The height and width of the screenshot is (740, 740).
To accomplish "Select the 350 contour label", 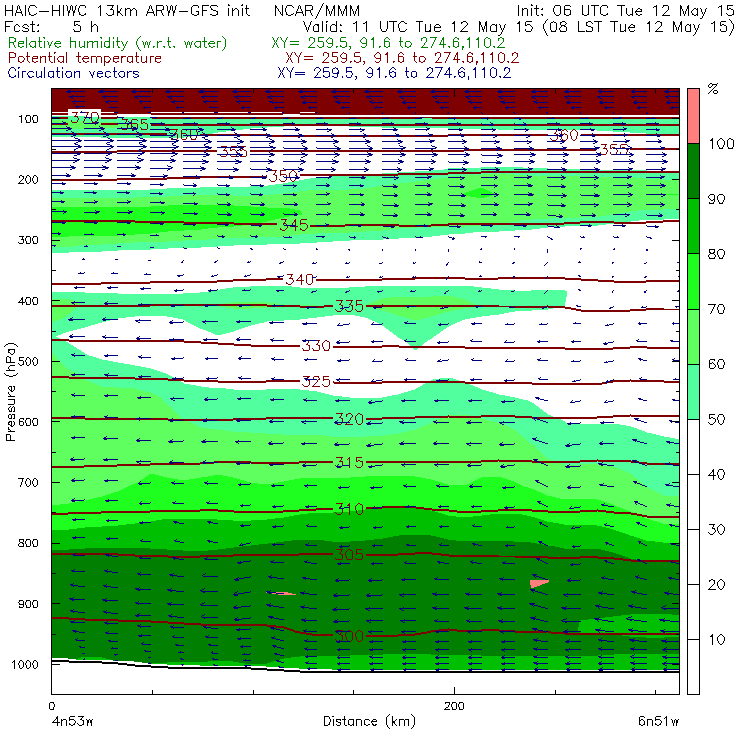I will click(283, 176).
